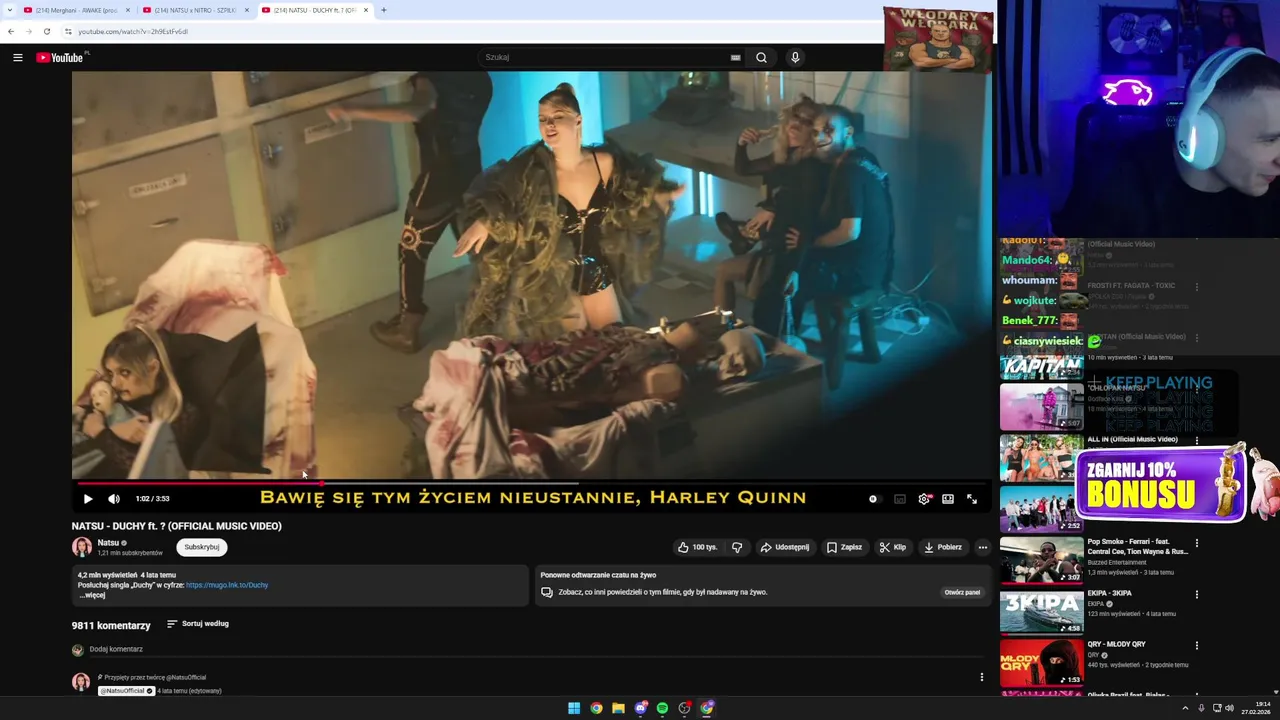Open player settings gear
Viewport: 1280px width, 720px height.
point(924,498)
